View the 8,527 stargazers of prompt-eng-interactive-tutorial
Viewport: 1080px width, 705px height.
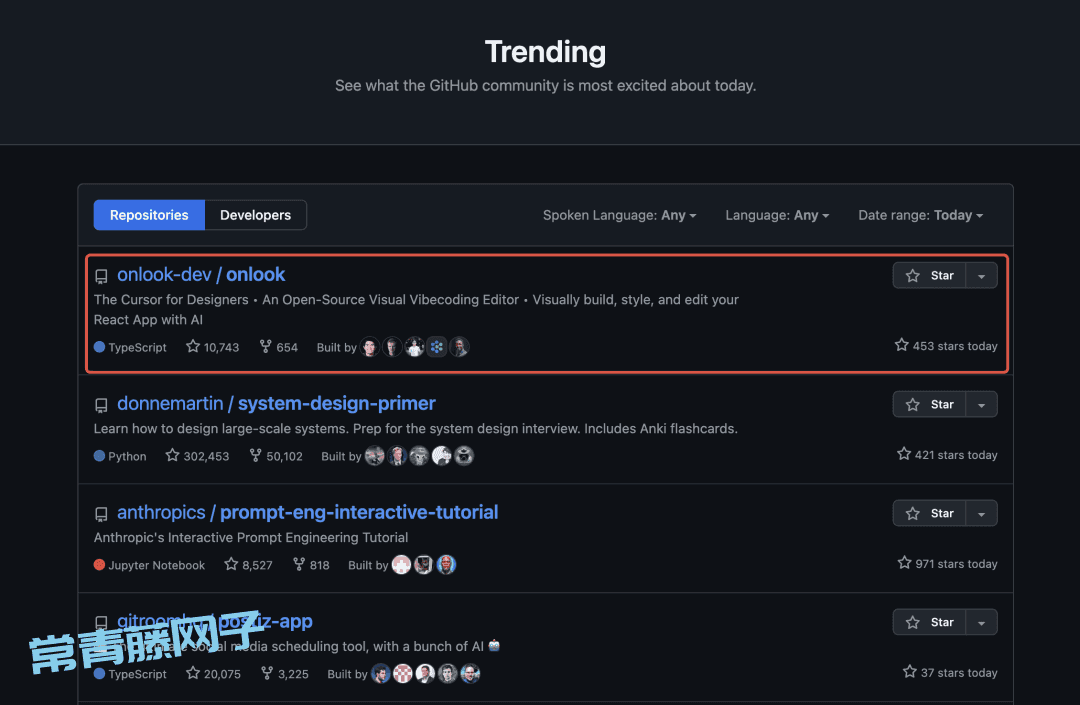click(249, 565)
